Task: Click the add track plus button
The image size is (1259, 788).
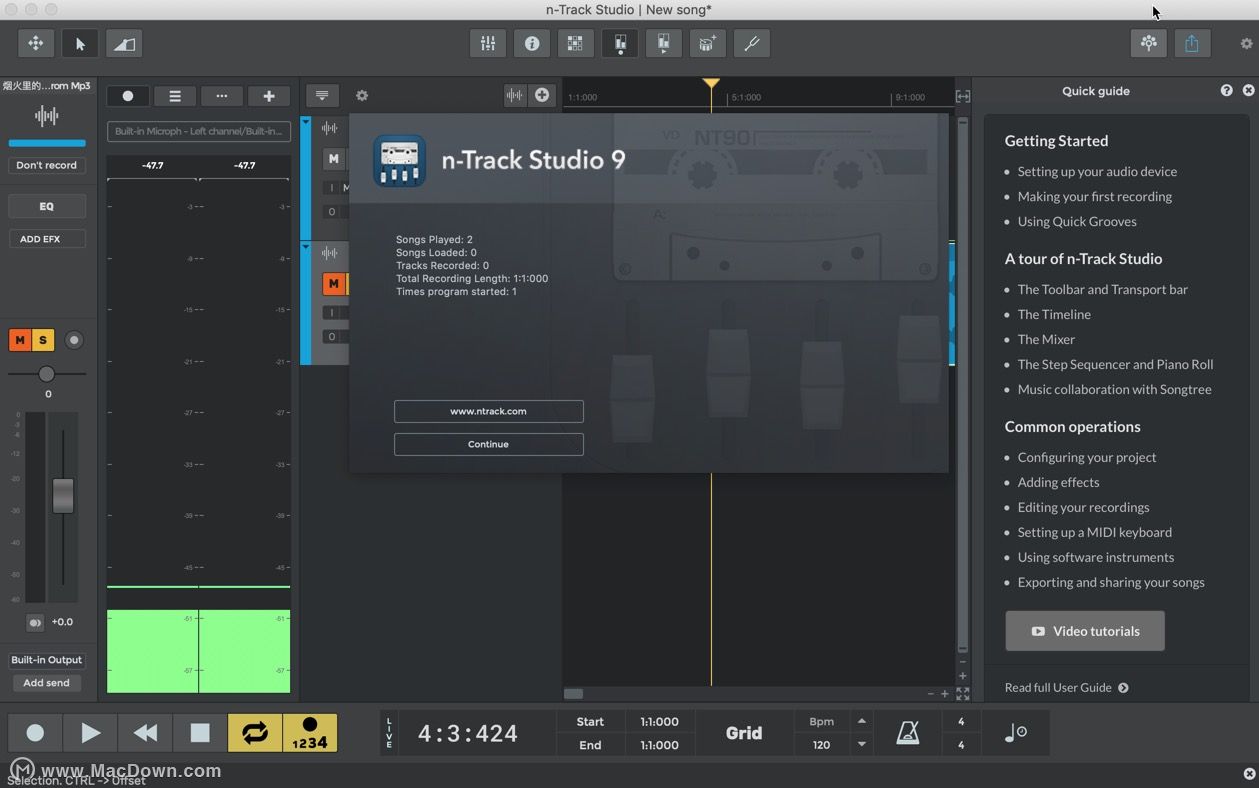Action: (269, 96)
